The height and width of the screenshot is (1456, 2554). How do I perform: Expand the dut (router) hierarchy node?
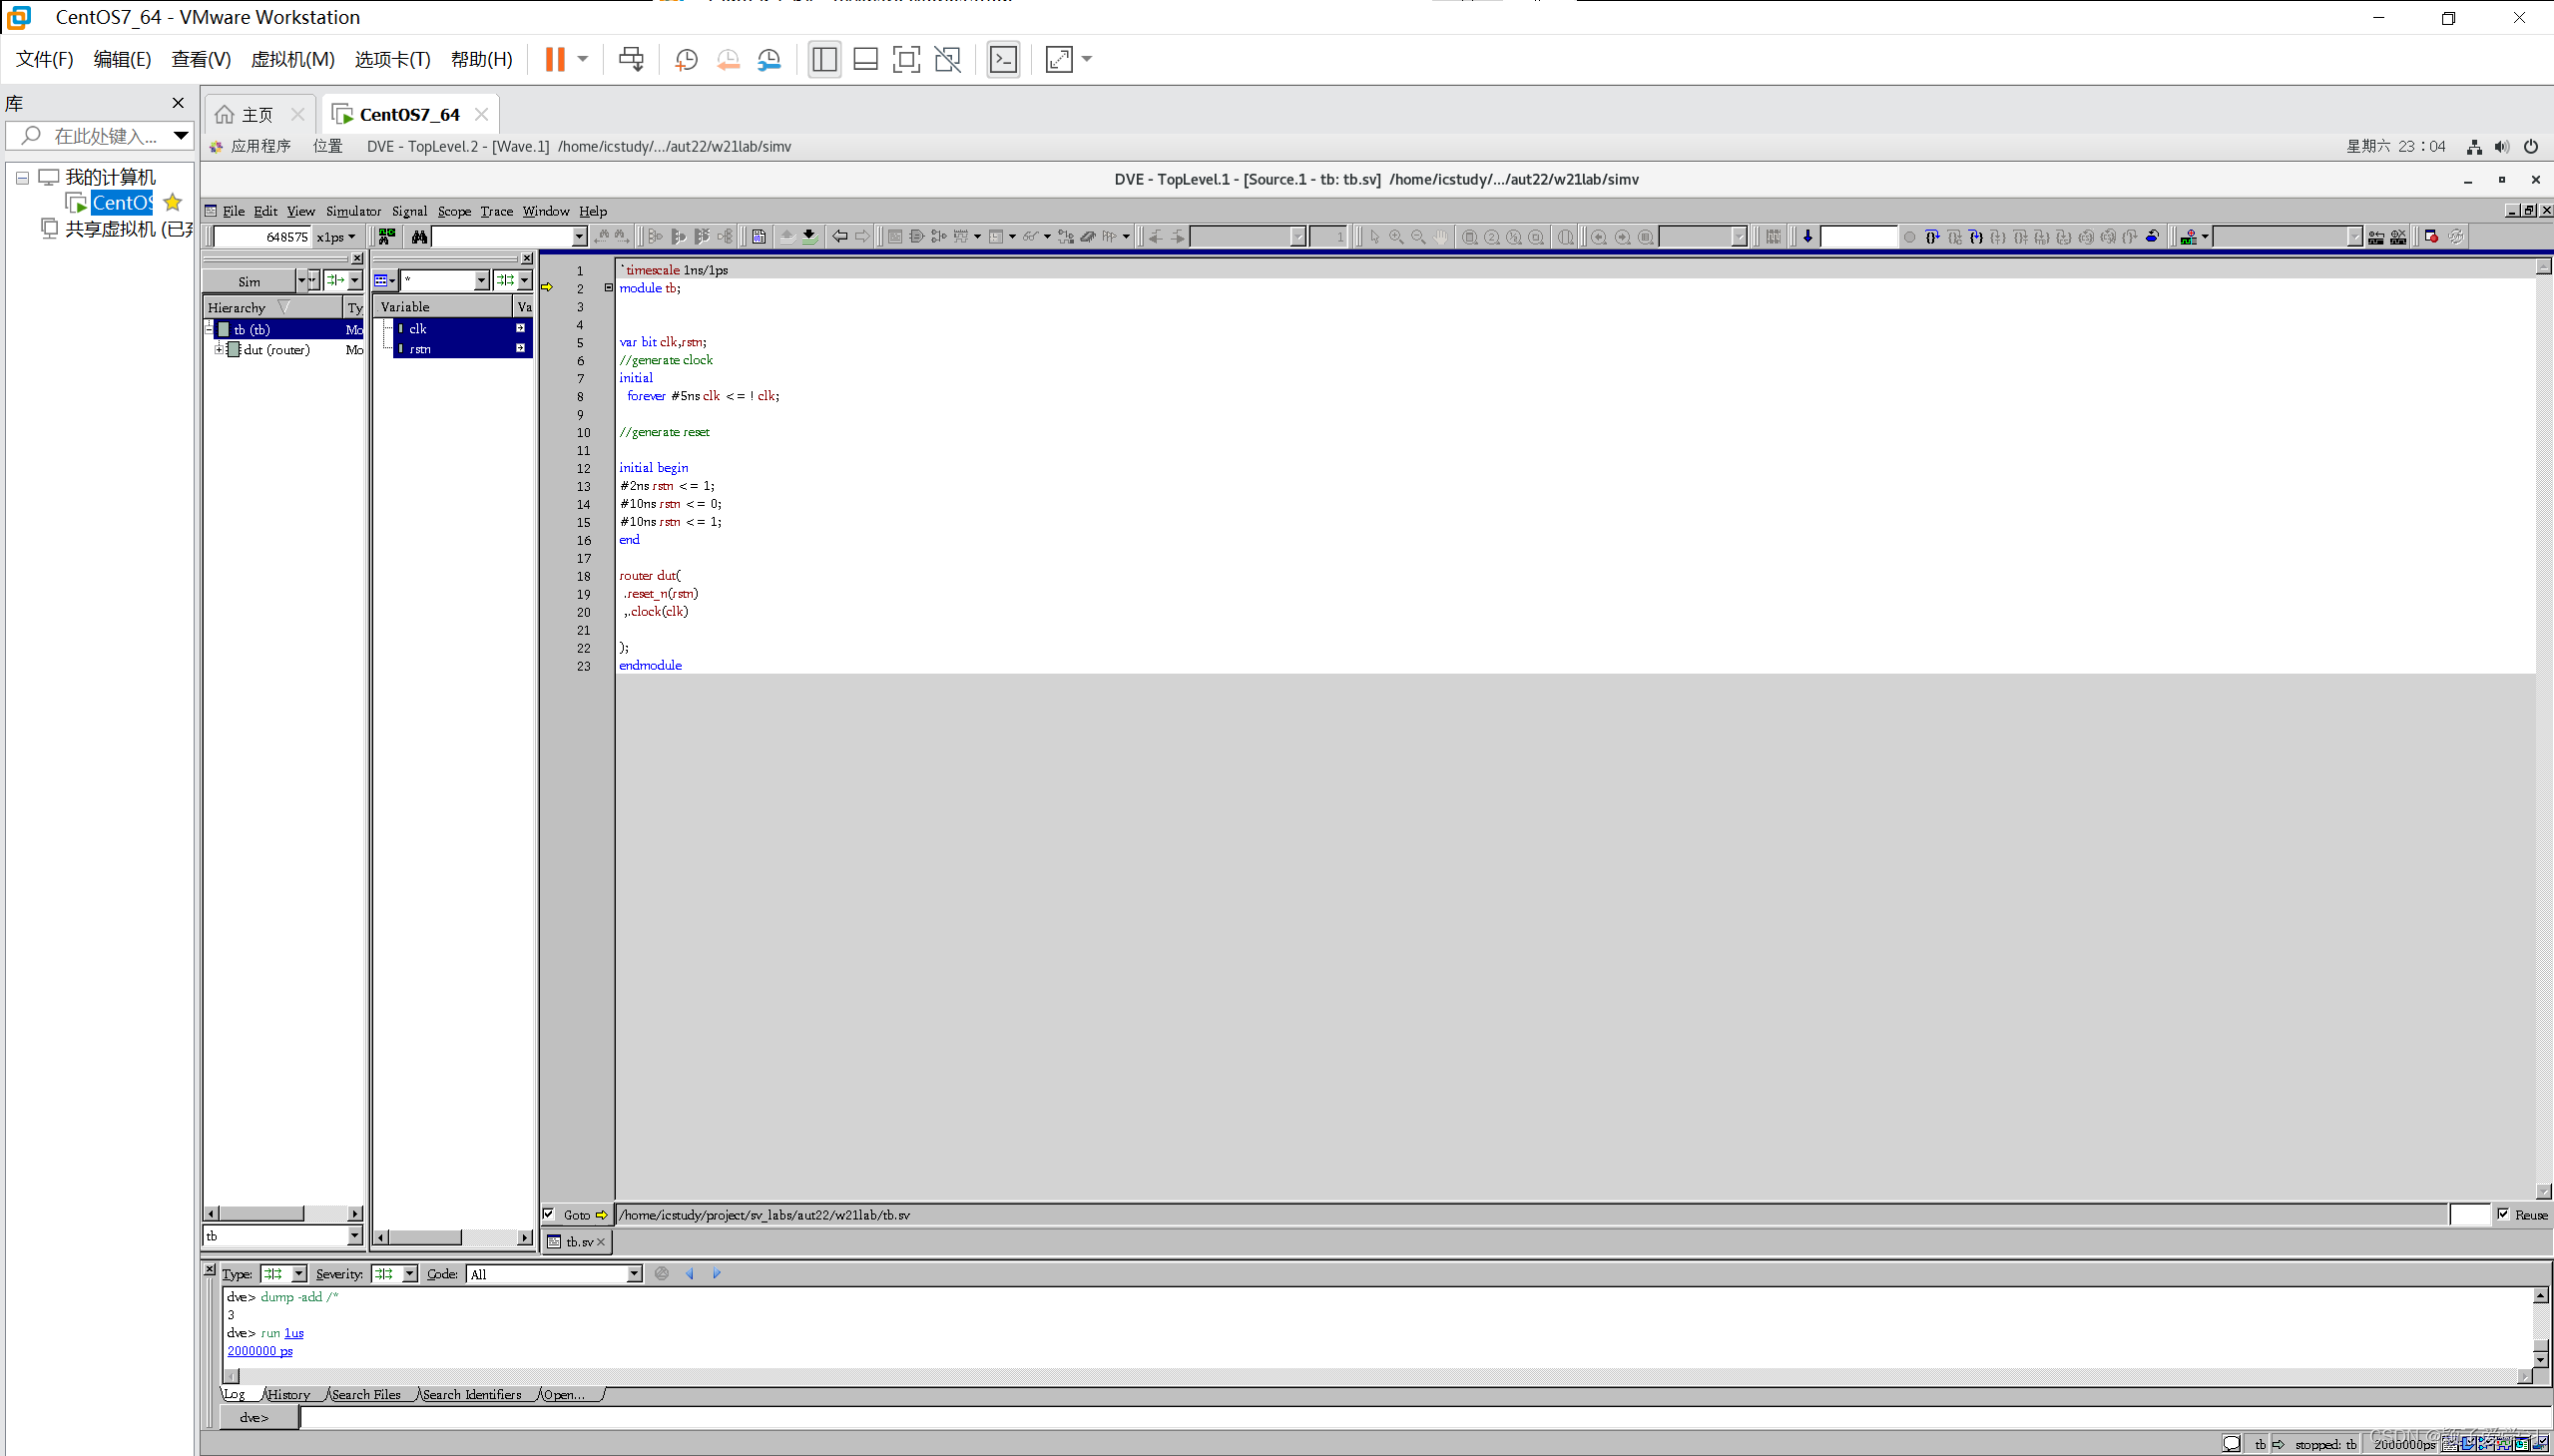pos(219,349)
